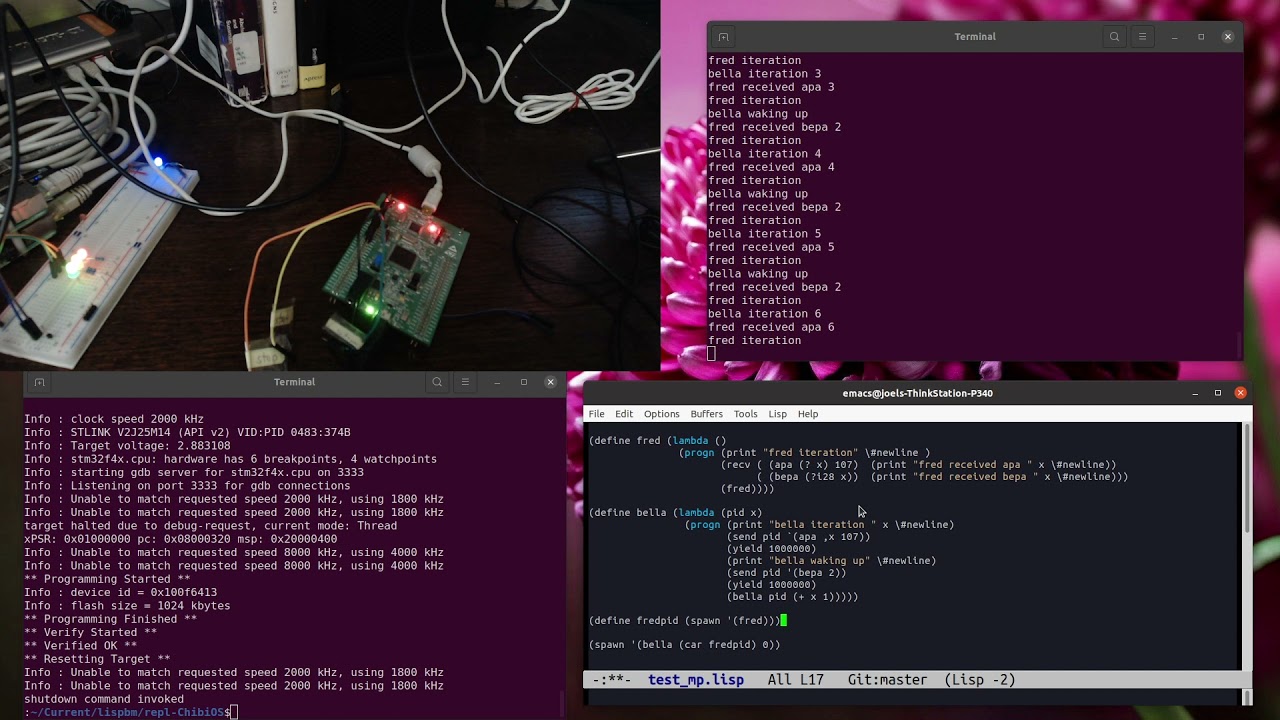Open the Emacs Edit menu

tap(624, 414)
